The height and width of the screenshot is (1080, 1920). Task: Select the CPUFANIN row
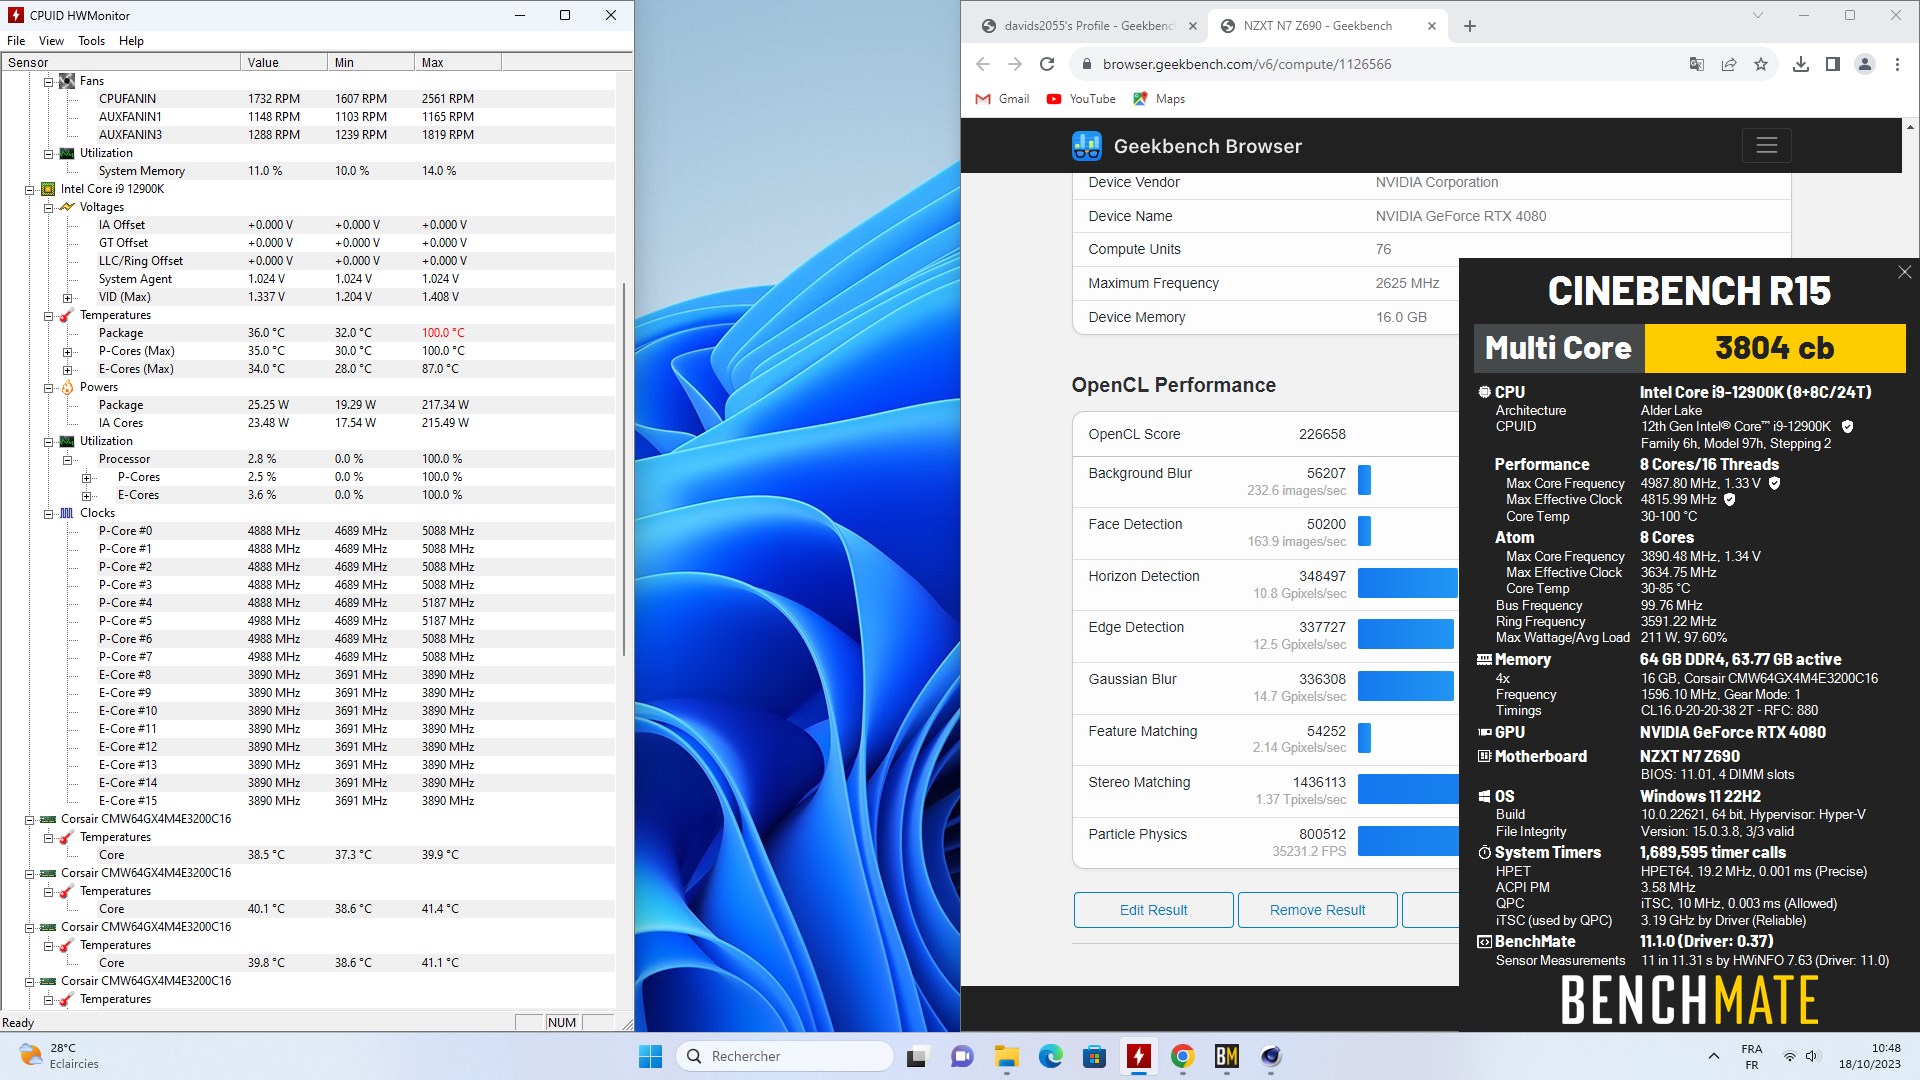[308, 99]
